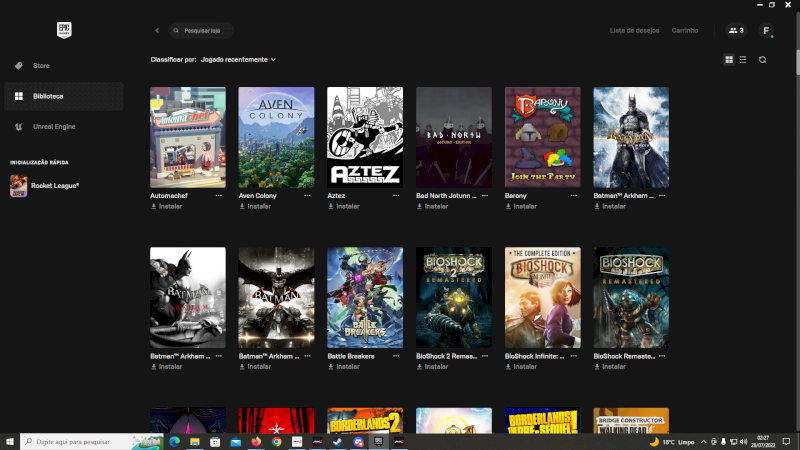Switch to list view layout
Screen dimensions: 800x450
point(742,60)
